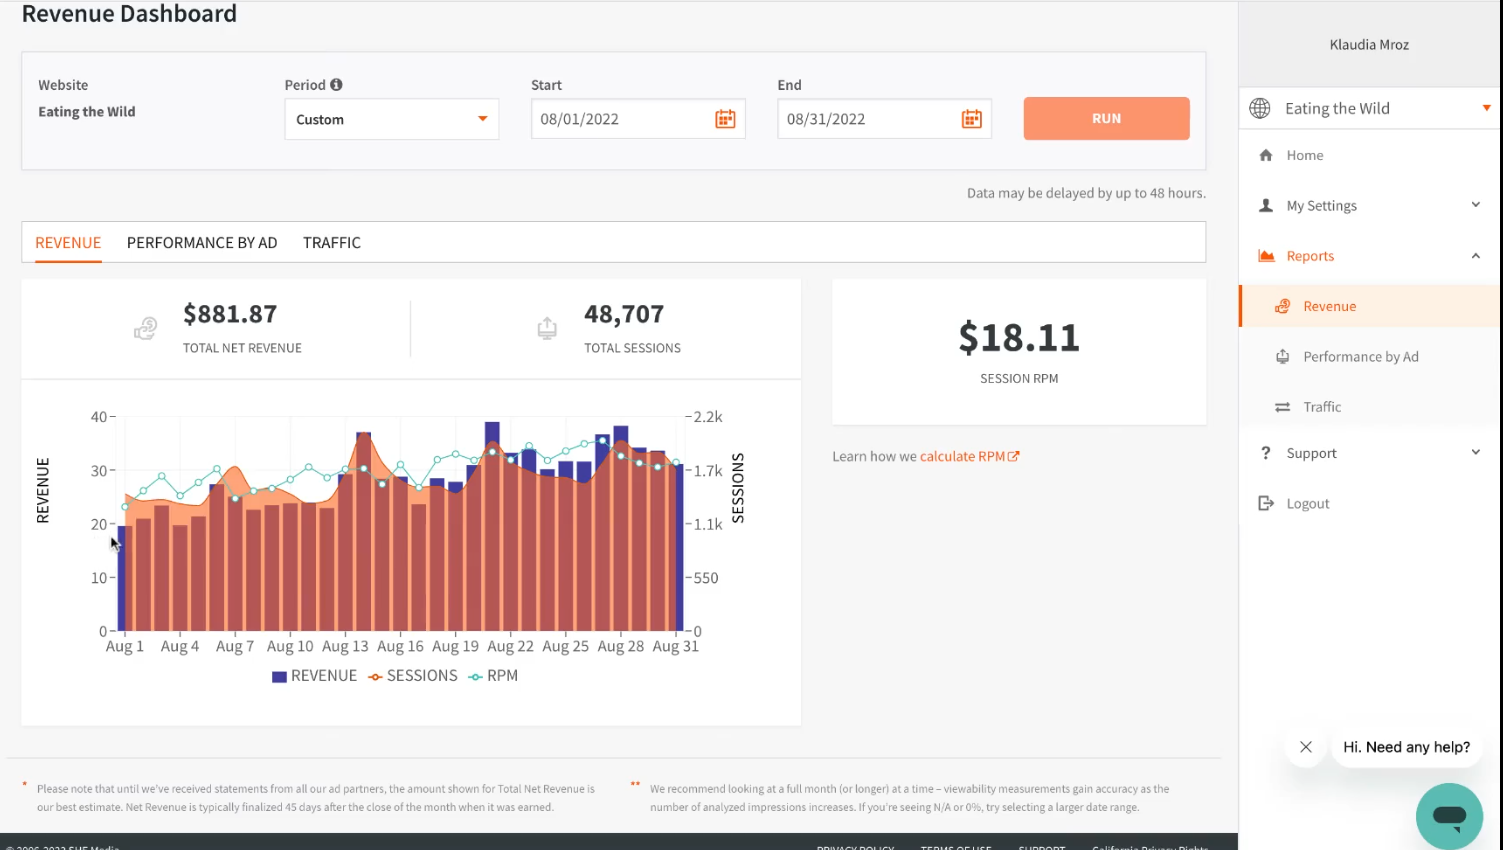Click the Aug 28 axis label
The image size is (1503, 850).
pos(621,647)
